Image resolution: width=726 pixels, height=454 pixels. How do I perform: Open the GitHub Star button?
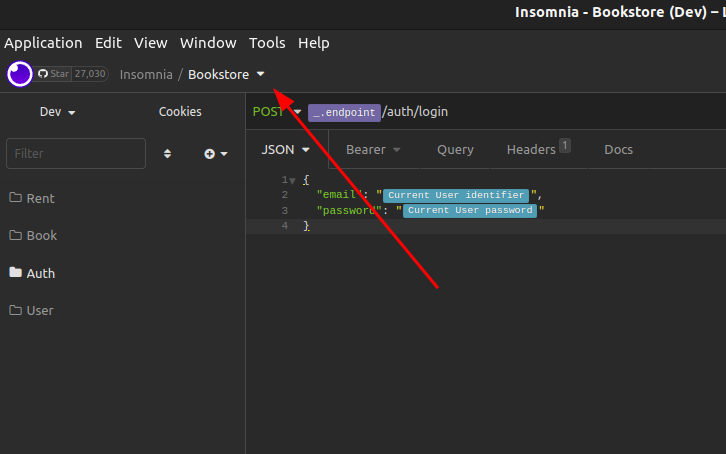tap(54, 74)
